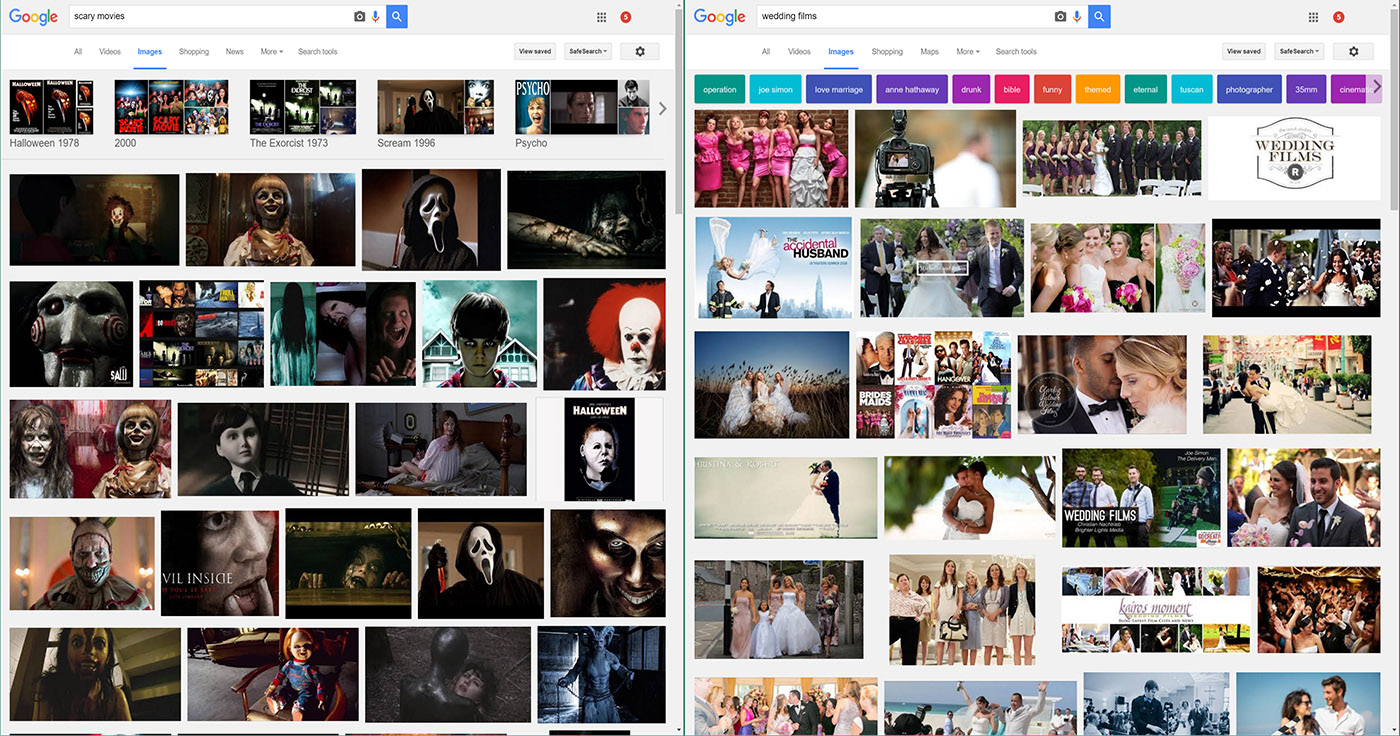Click blue search magnifier button in scary movies window
The height and width of the screenshot is (736, 1400).
[397, 17]
